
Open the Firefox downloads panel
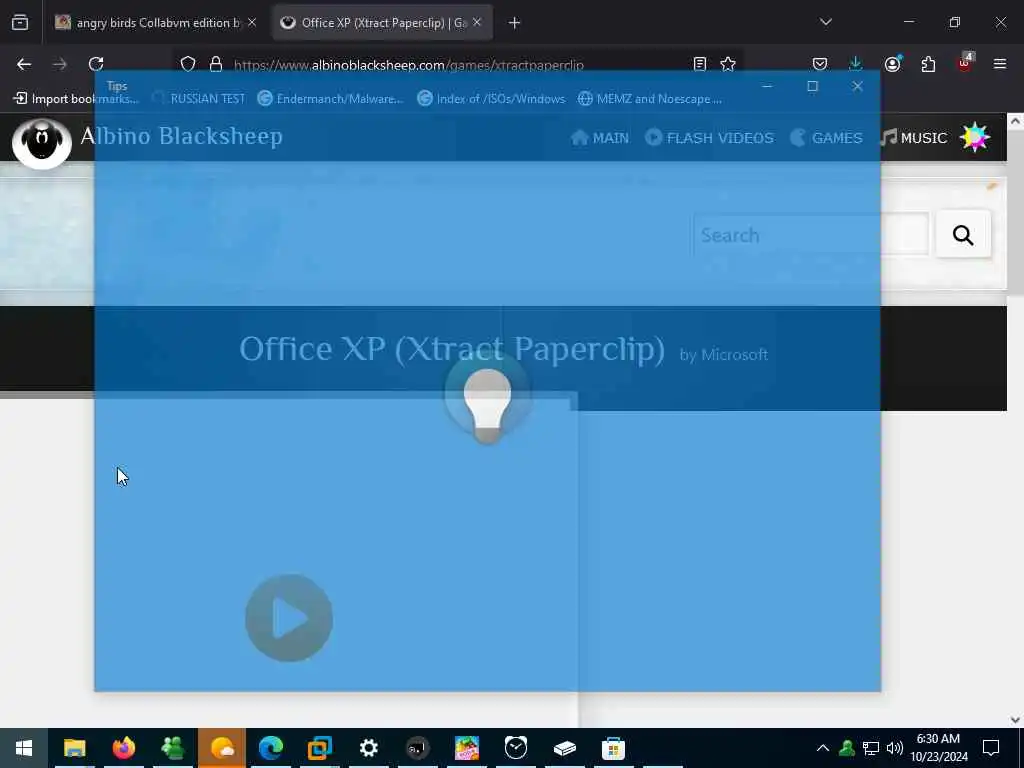point(856,64)
